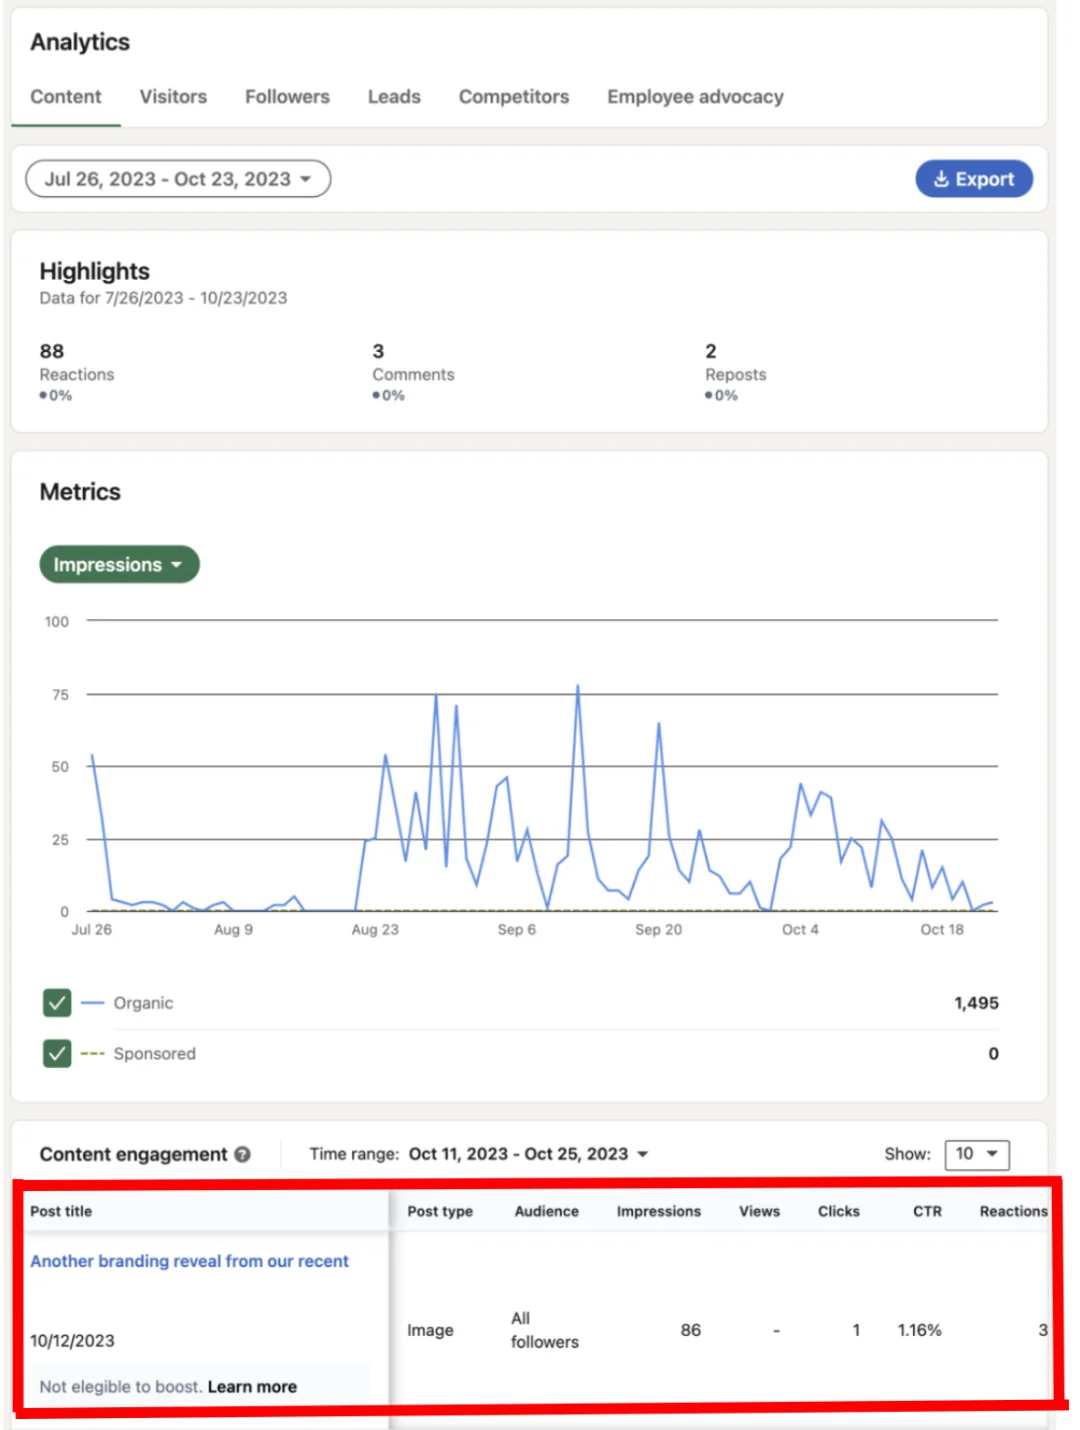Uncheck the Organic series checkbox
The height and width of the screenshot is (1430, 1080).
[57, 1003]
